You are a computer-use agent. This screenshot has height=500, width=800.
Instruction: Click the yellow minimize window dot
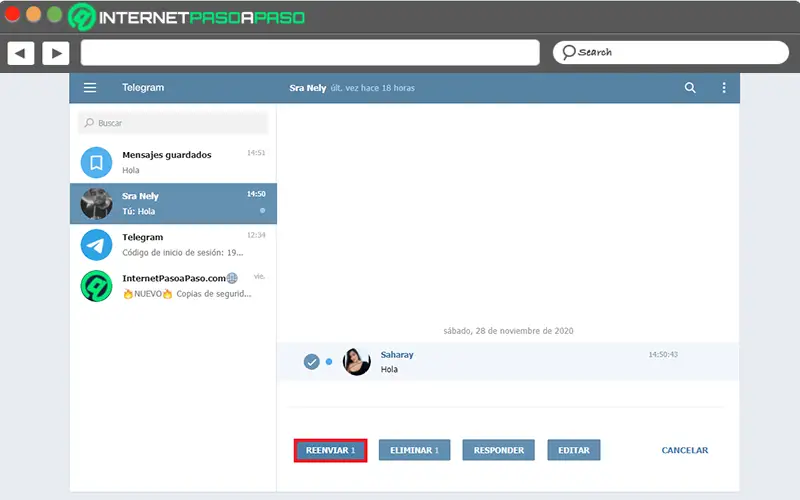(x=33, y=15)
